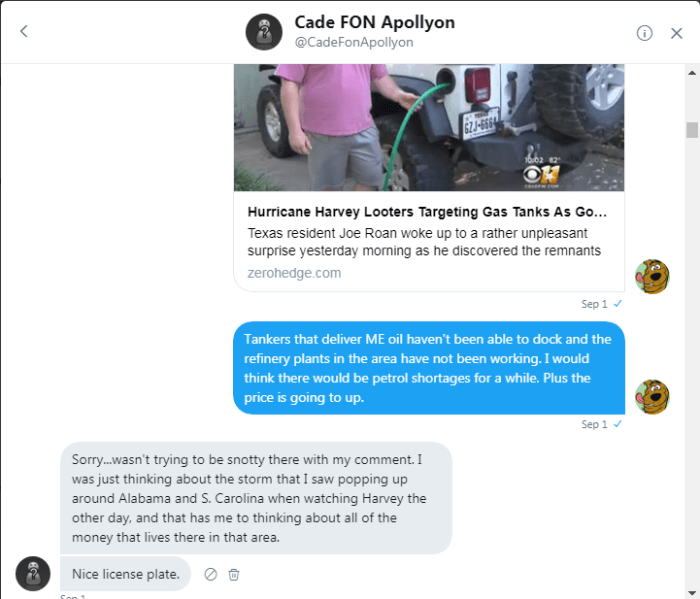This screenshot has width=700, height=599.
Task: Click dog avatar next to link card
Action: coord(652,276)
